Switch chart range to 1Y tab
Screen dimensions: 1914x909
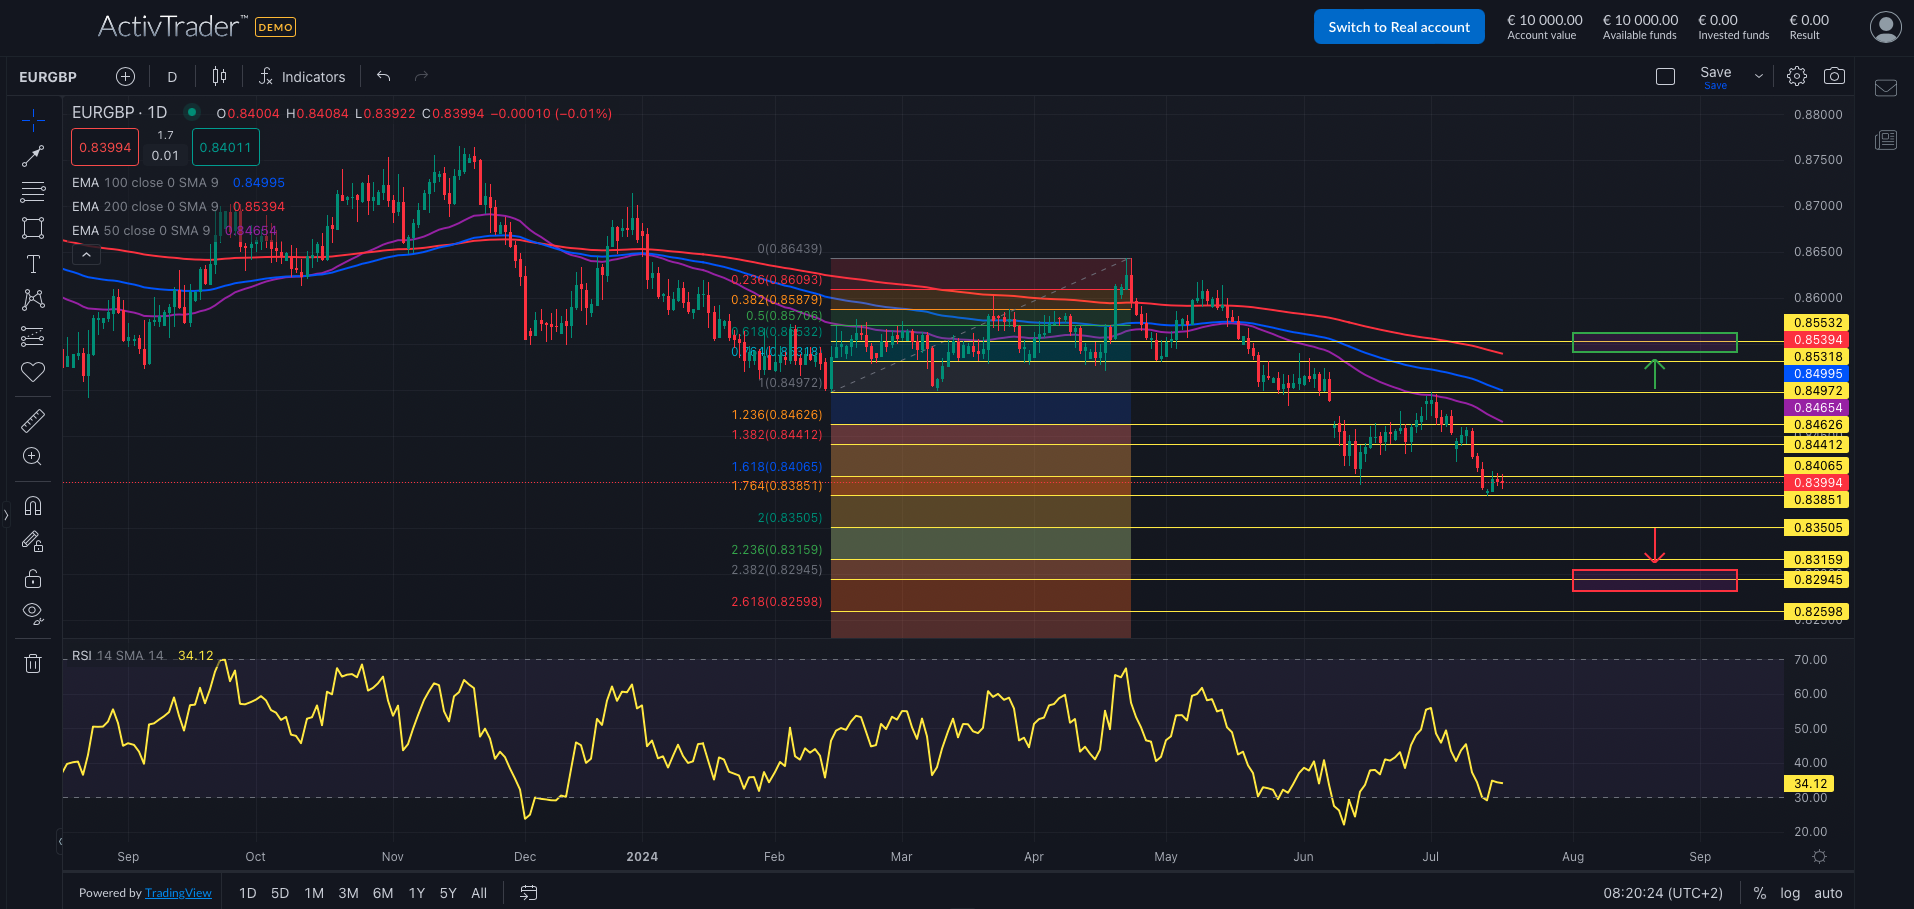click(416, 892)
